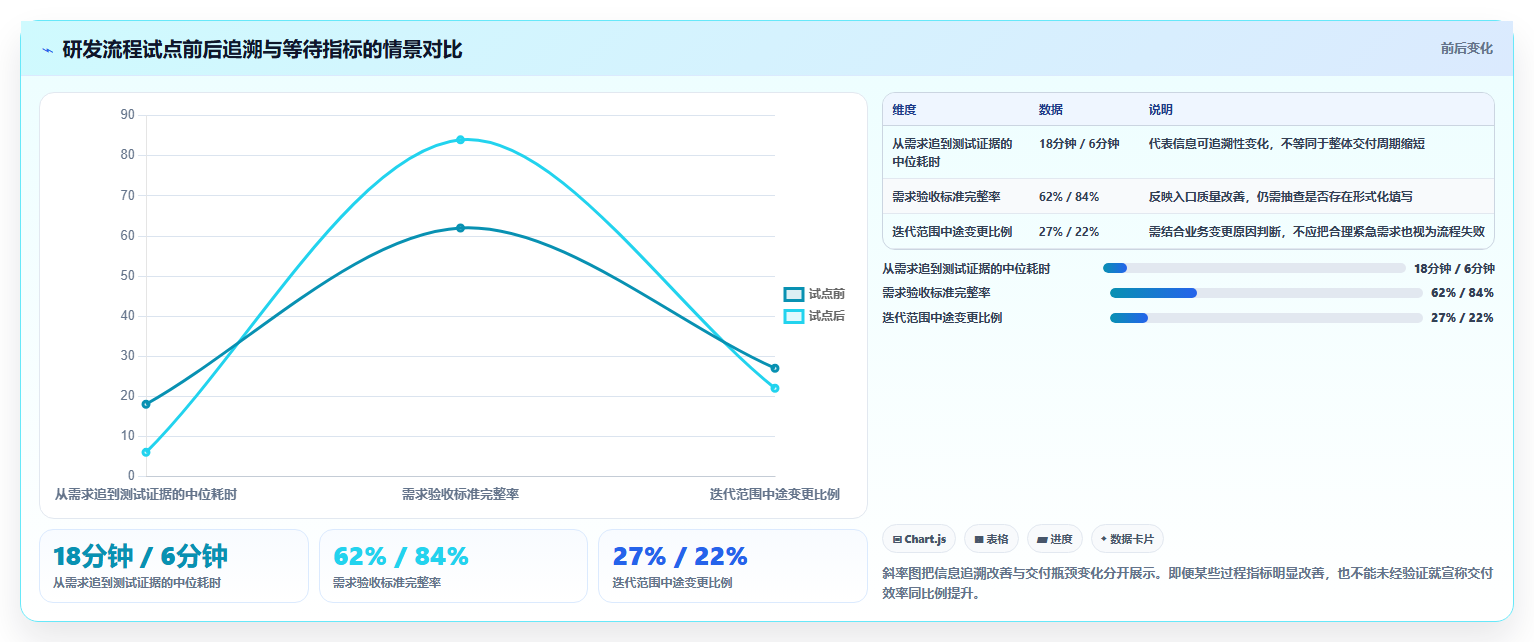Click the x-axis label 需求验收标准完整率
Viewport: 1534px width, 642px height.
[460, 494]
